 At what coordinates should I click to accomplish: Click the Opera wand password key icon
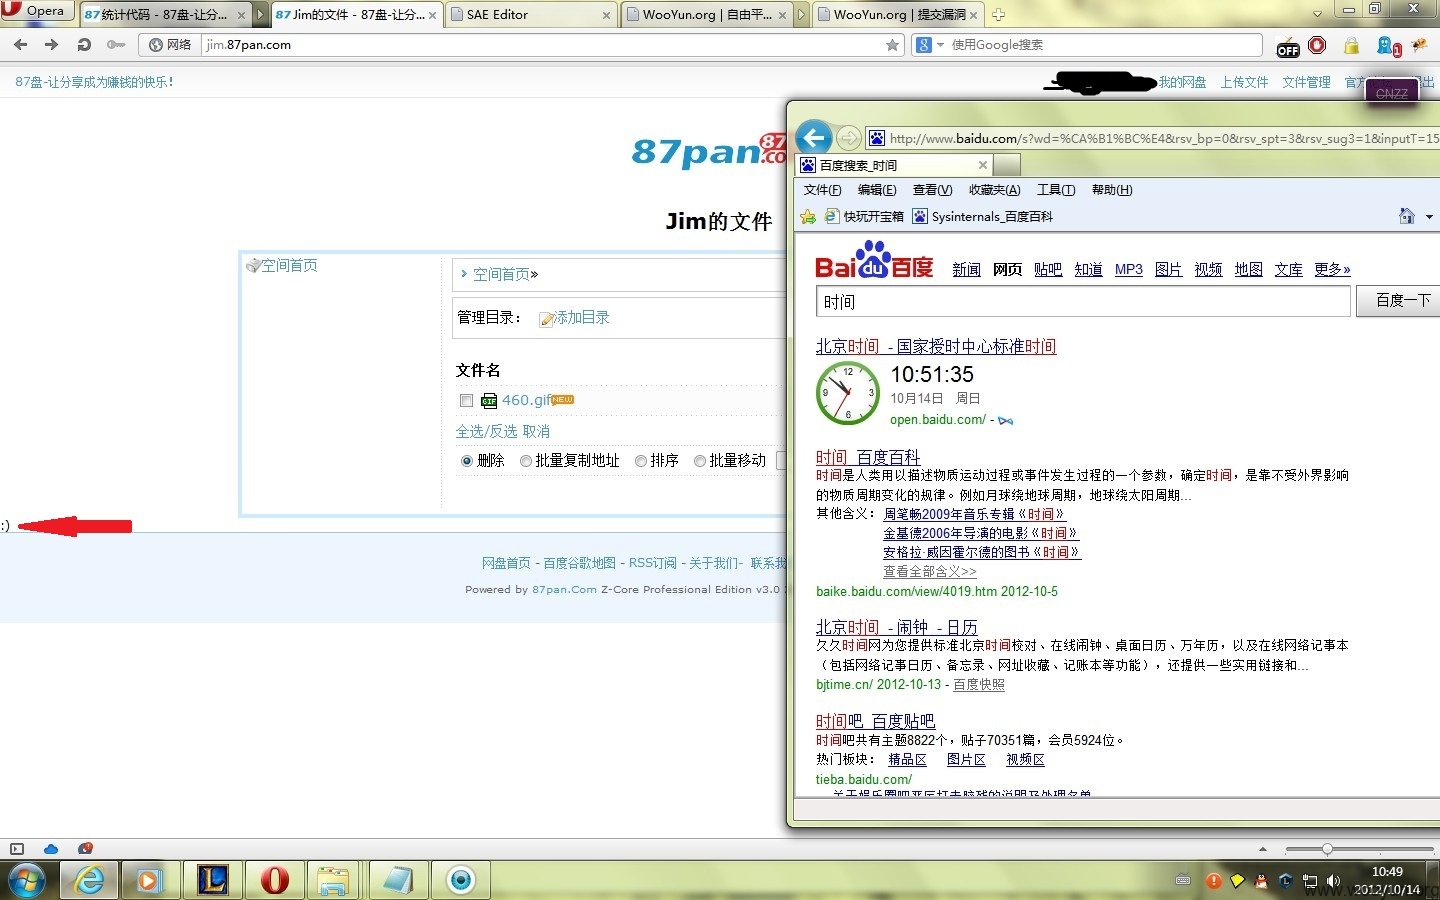pyautogui.click(x=116, y=45)
